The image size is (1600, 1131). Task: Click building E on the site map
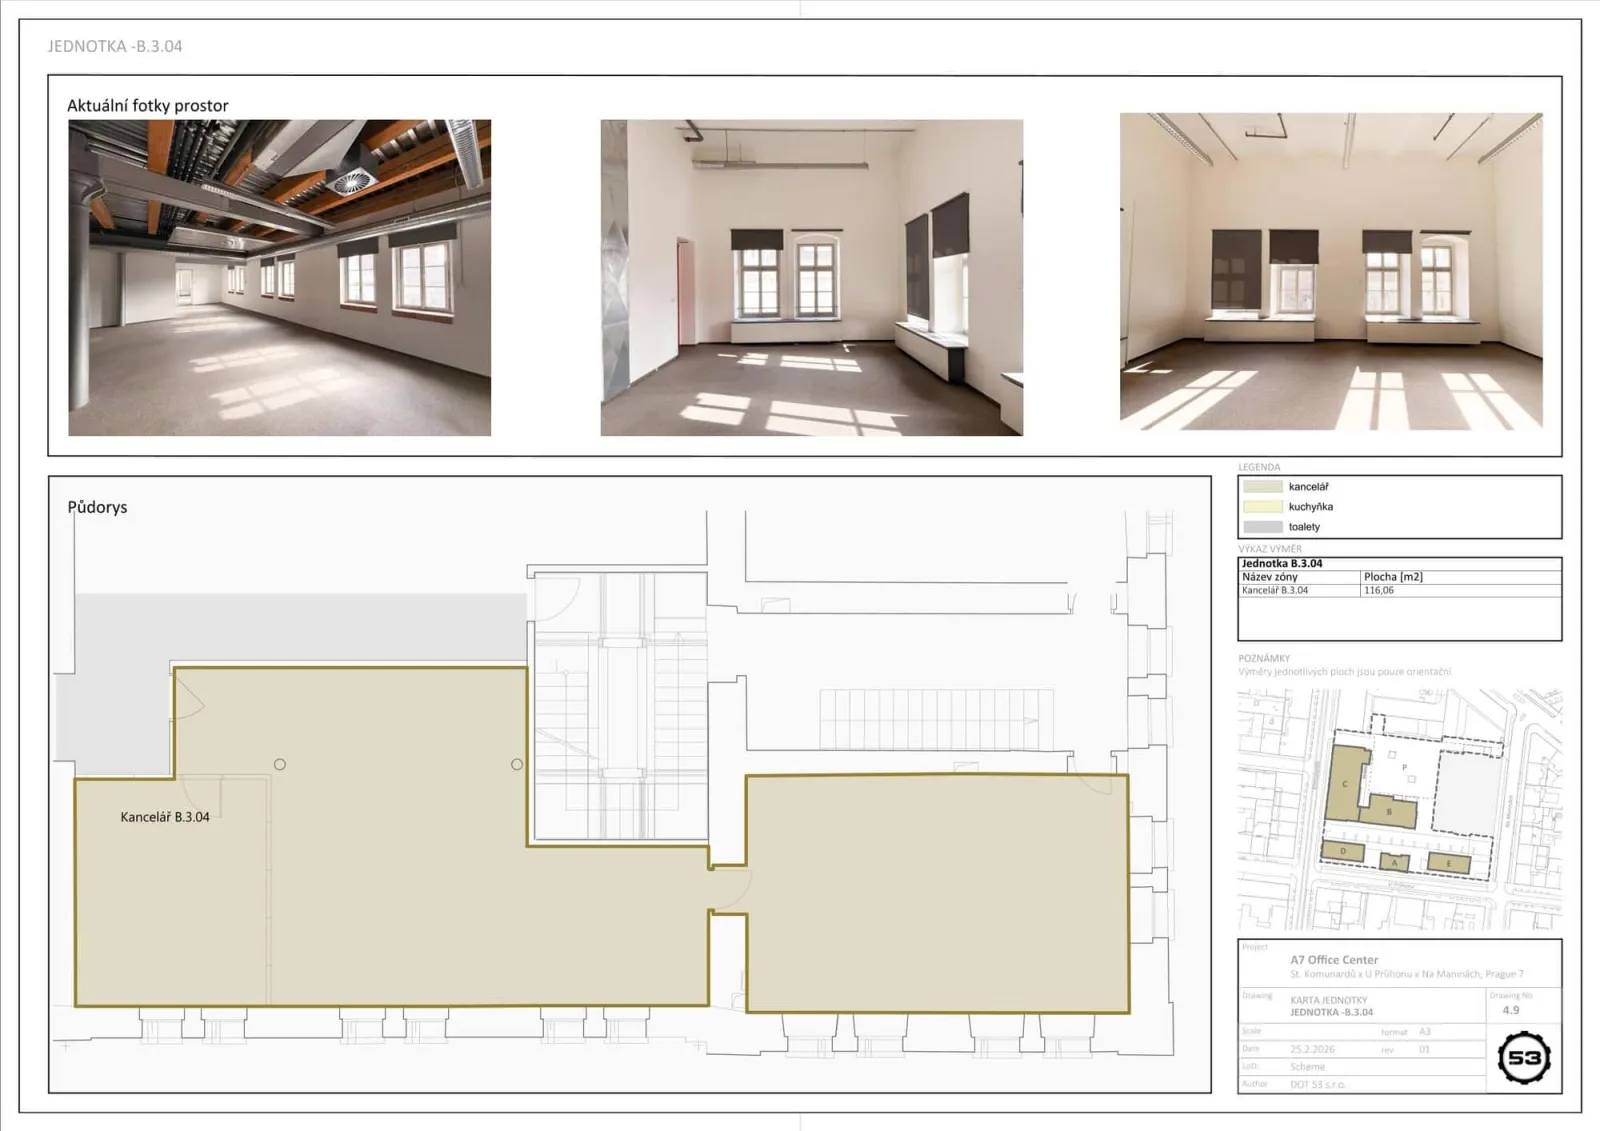pos(1448,863)
